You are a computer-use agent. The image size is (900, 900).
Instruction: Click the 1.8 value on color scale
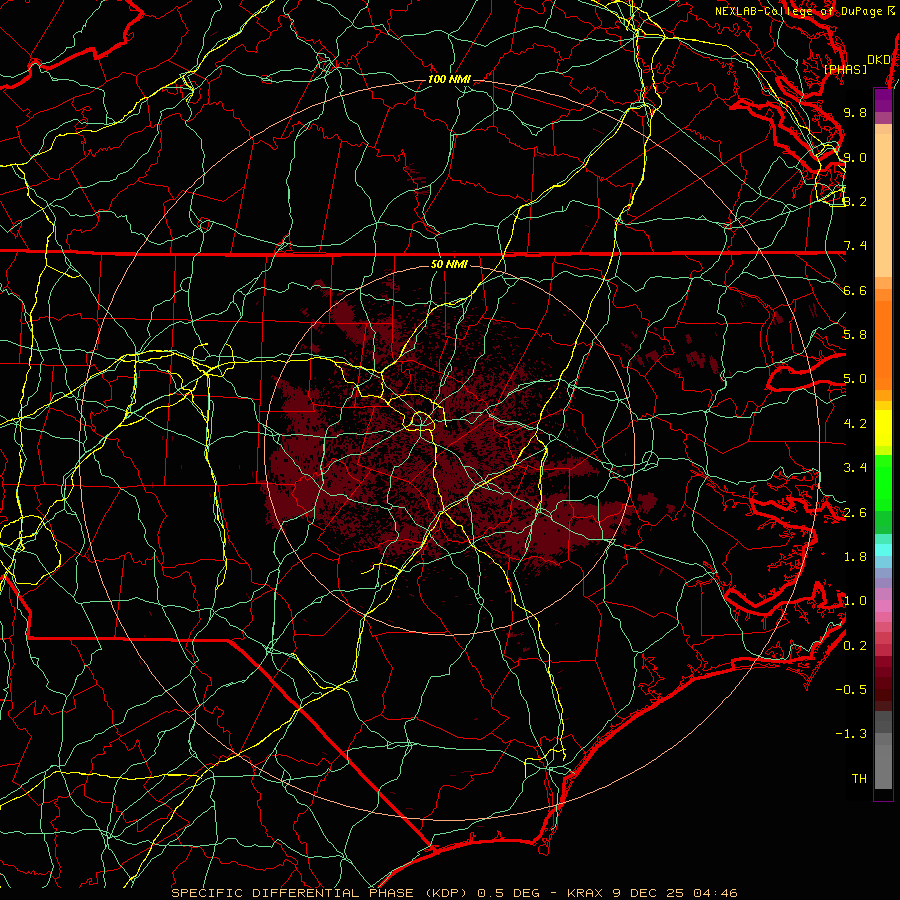tap(855, 557)
